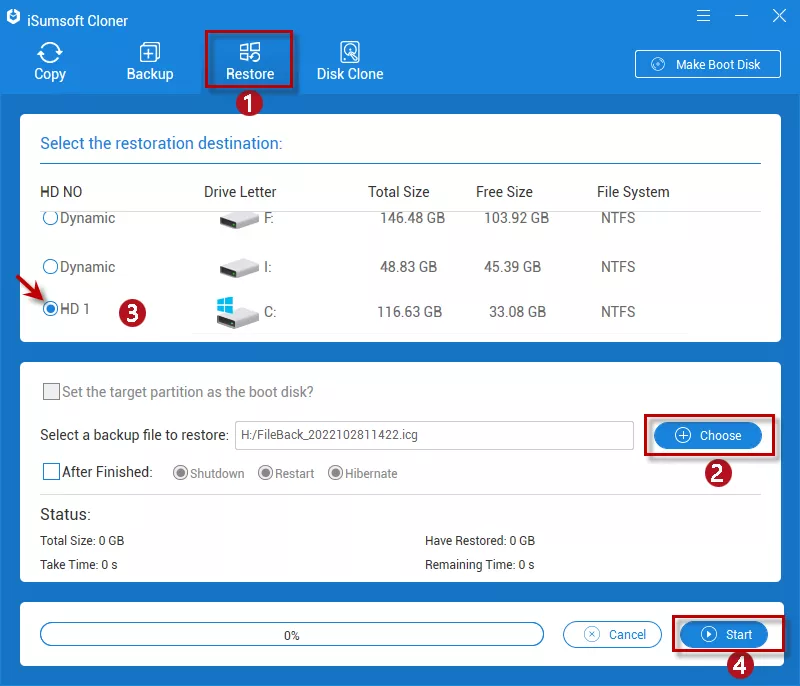The width and height of the screenshot is (800, 686).
Task: Click the backup file path input field
Action: pyautogui.click(x=433, y=435)
